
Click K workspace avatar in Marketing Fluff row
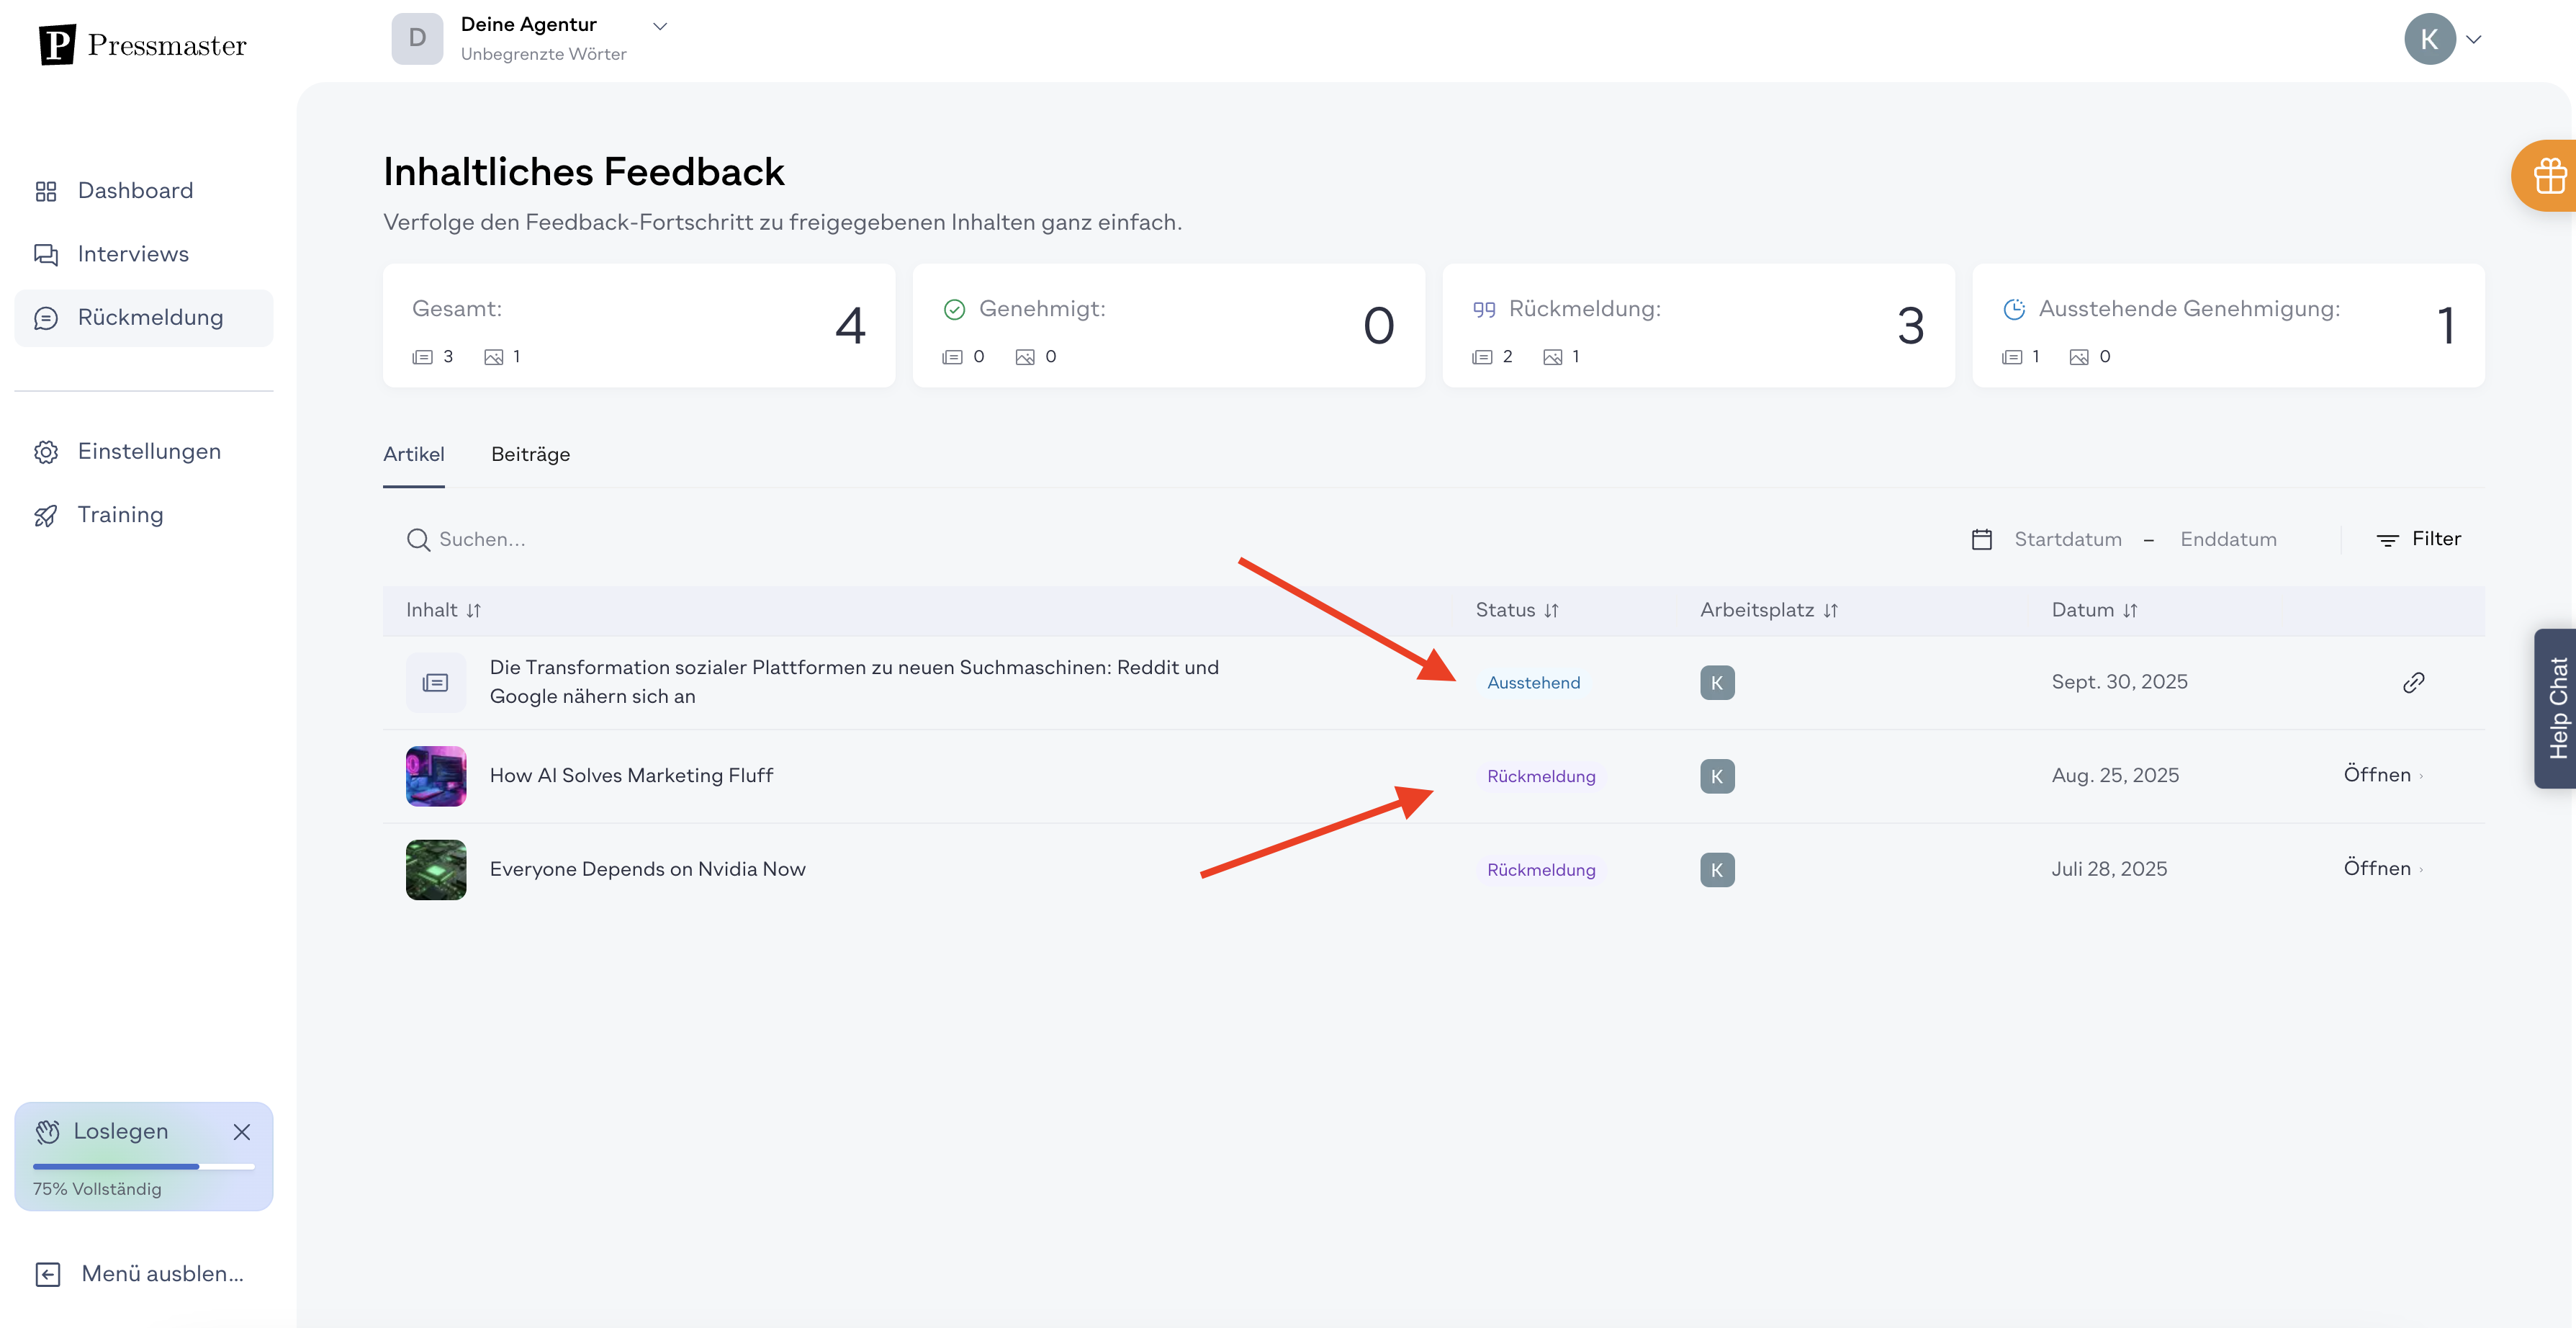pos(1717,777)
